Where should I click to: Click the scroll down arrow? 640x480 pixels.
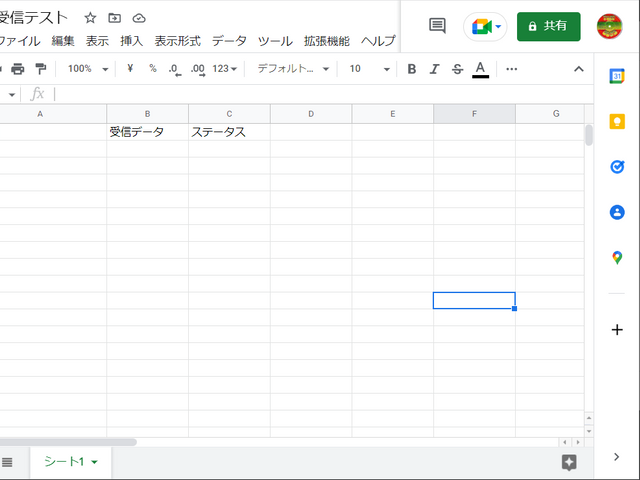coord(589,431)
